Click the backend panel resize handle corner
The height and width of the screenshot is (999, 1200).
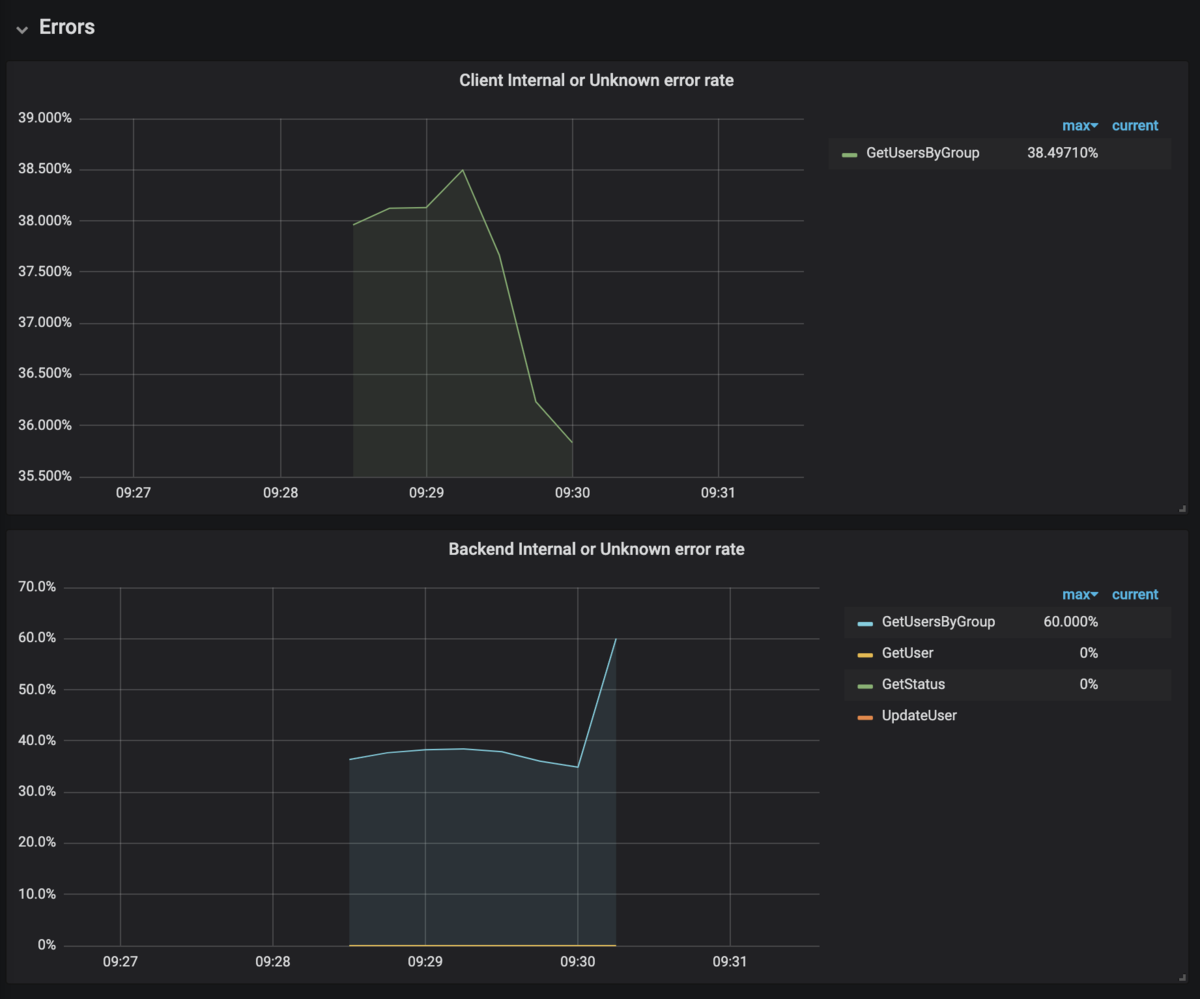point(1184,978)
